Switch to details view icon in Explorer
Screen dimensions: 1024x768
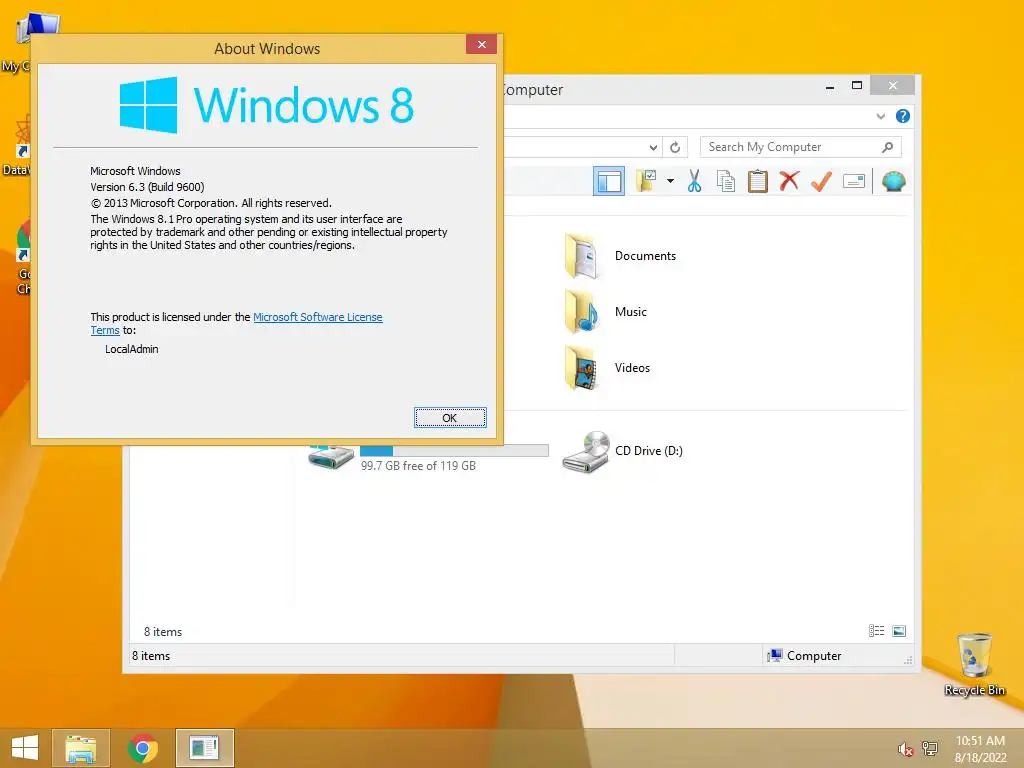[876, 631]
